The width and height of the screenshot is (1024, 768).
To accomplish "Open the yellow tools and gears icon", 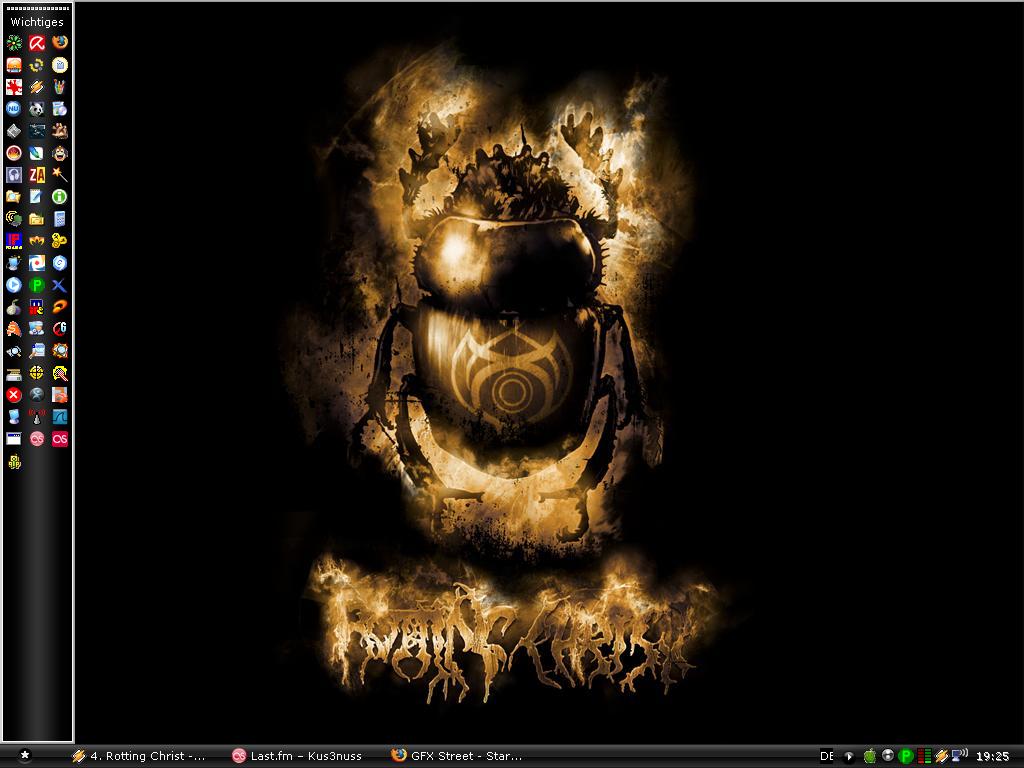I will click(x=59, y=242).
